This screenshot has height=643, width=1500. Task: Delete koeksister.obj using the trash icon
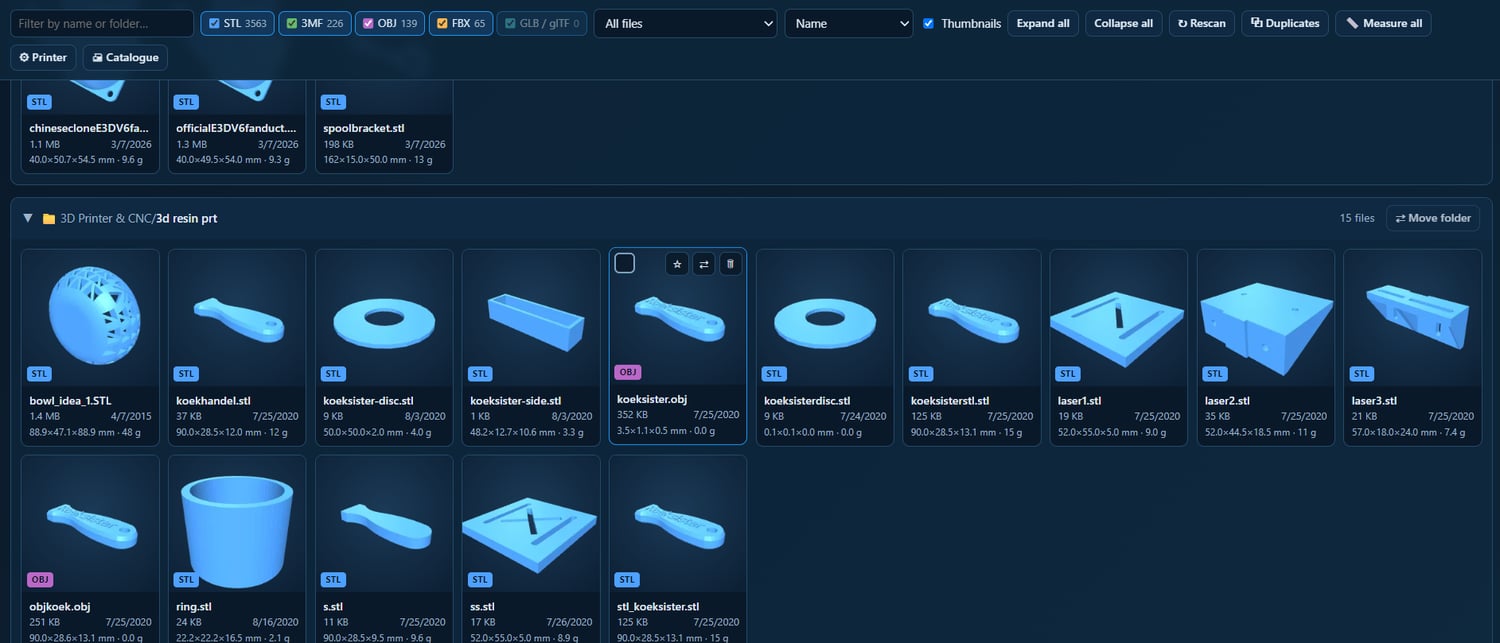pos(730,264)
